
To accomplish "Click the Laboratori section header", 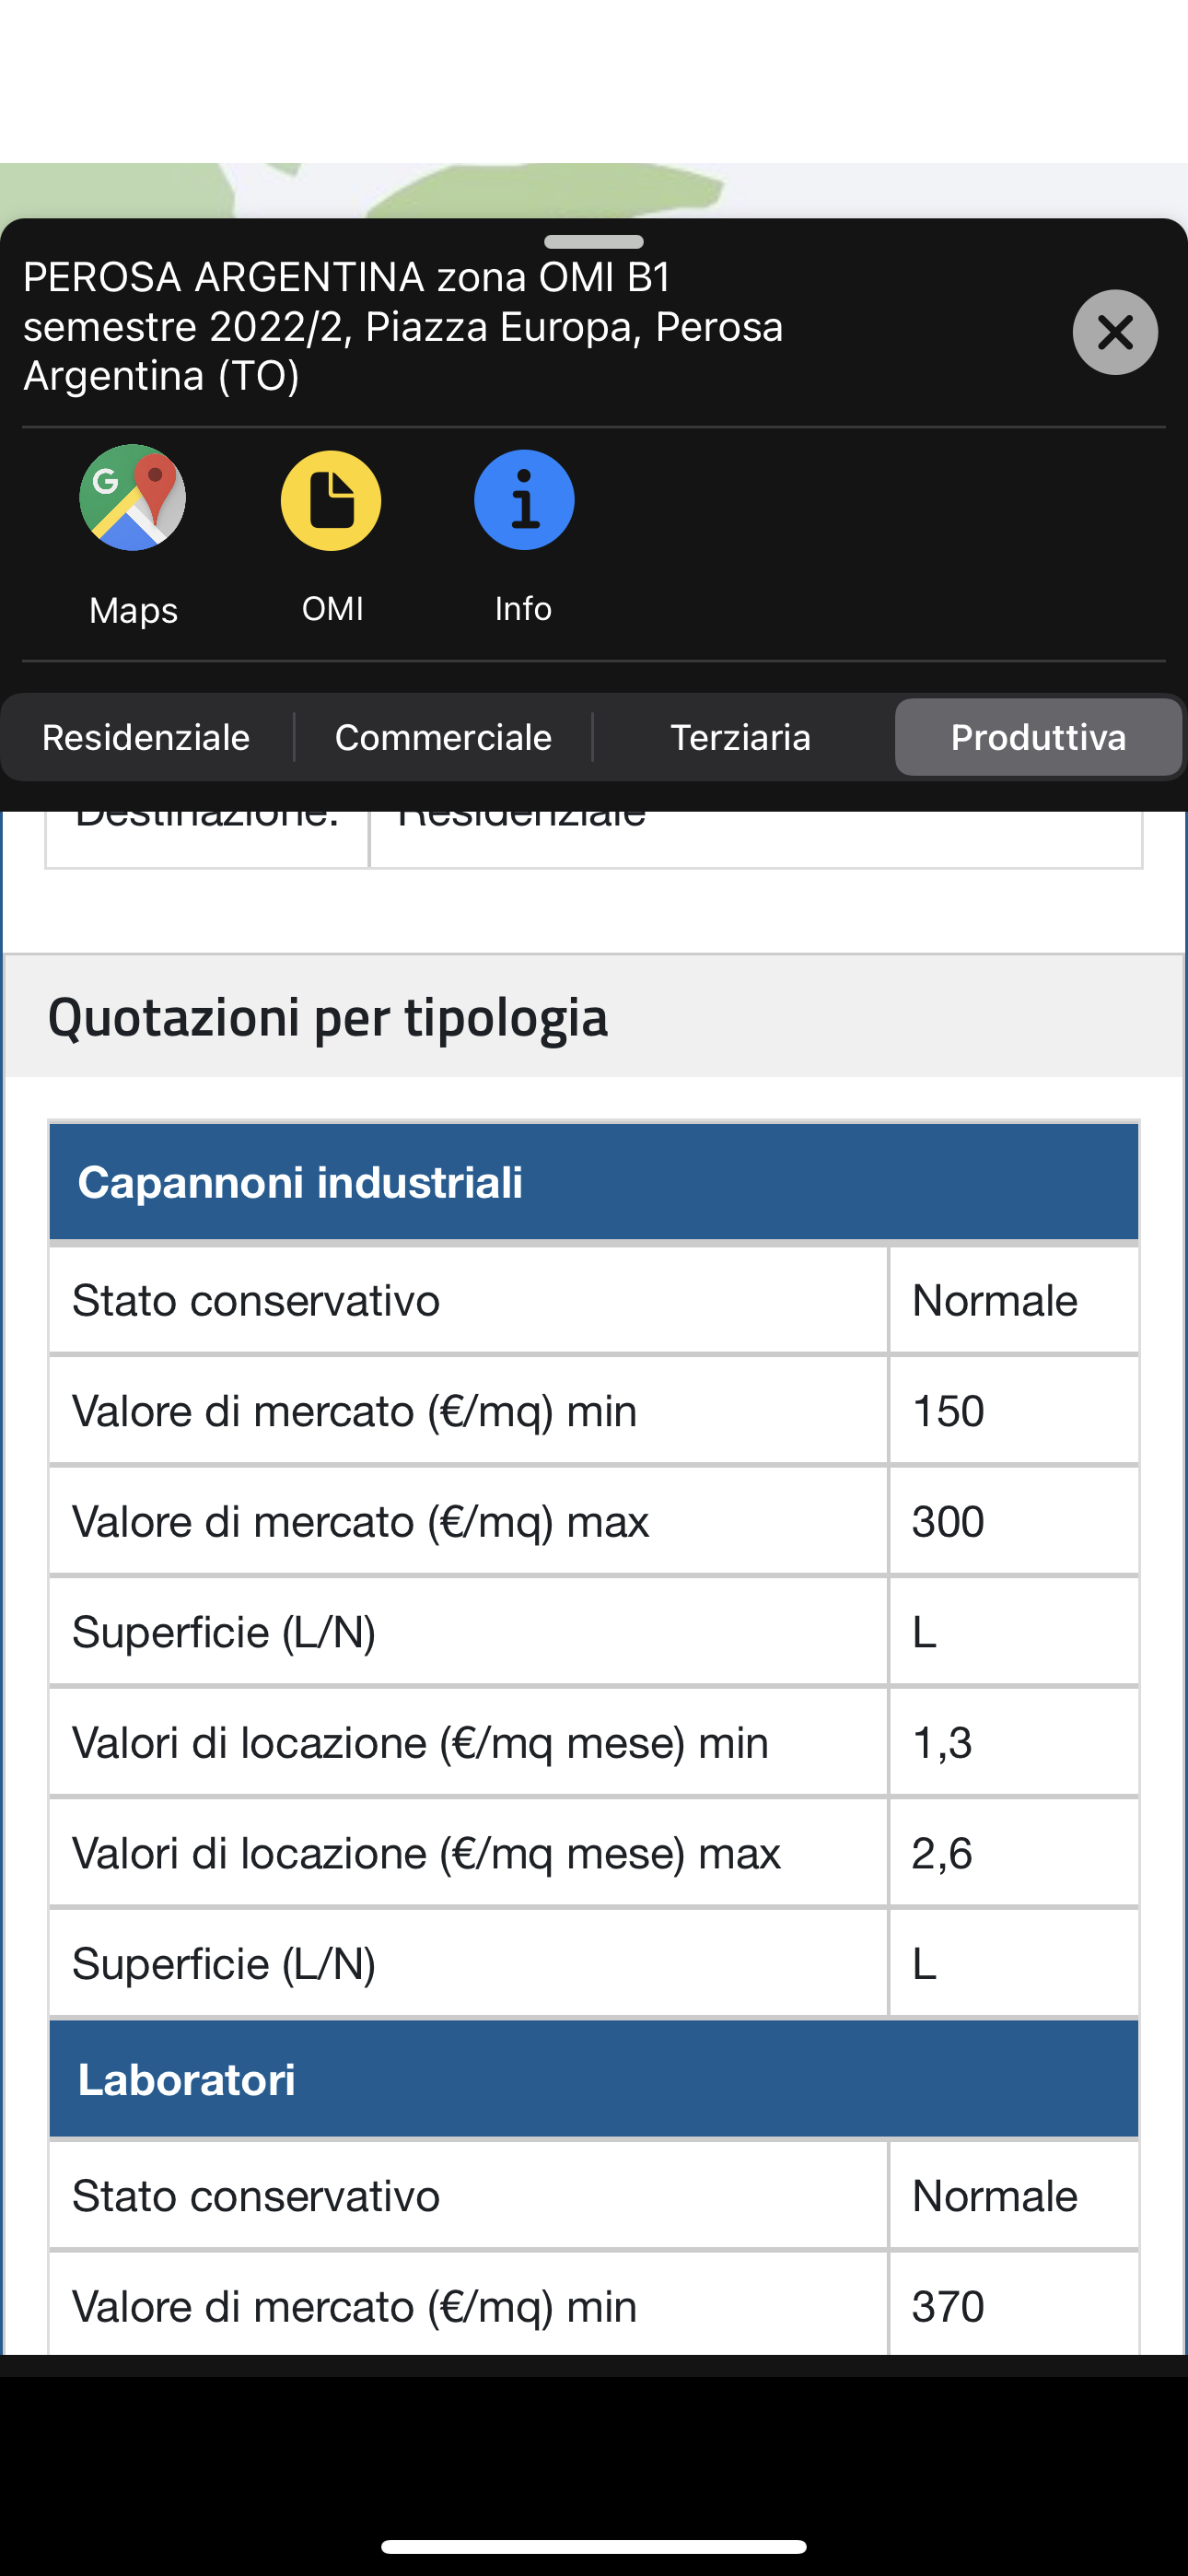I will pos(594,2079).
